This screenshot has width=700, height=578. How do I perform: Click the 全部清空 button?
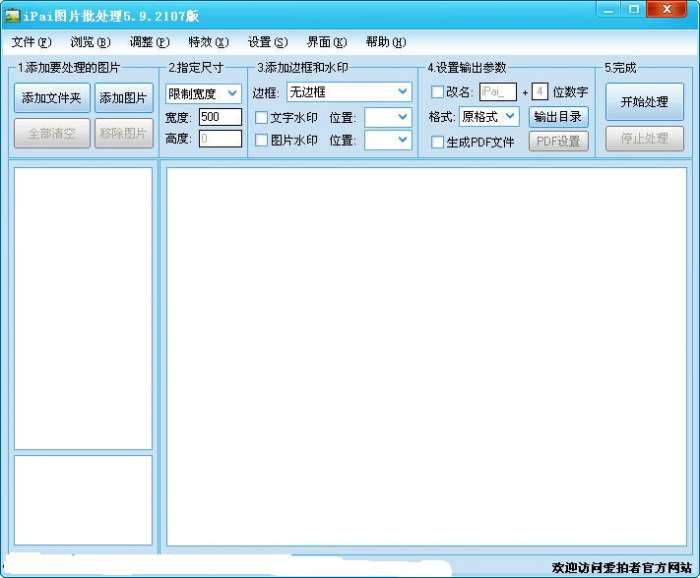click(52, 133)
